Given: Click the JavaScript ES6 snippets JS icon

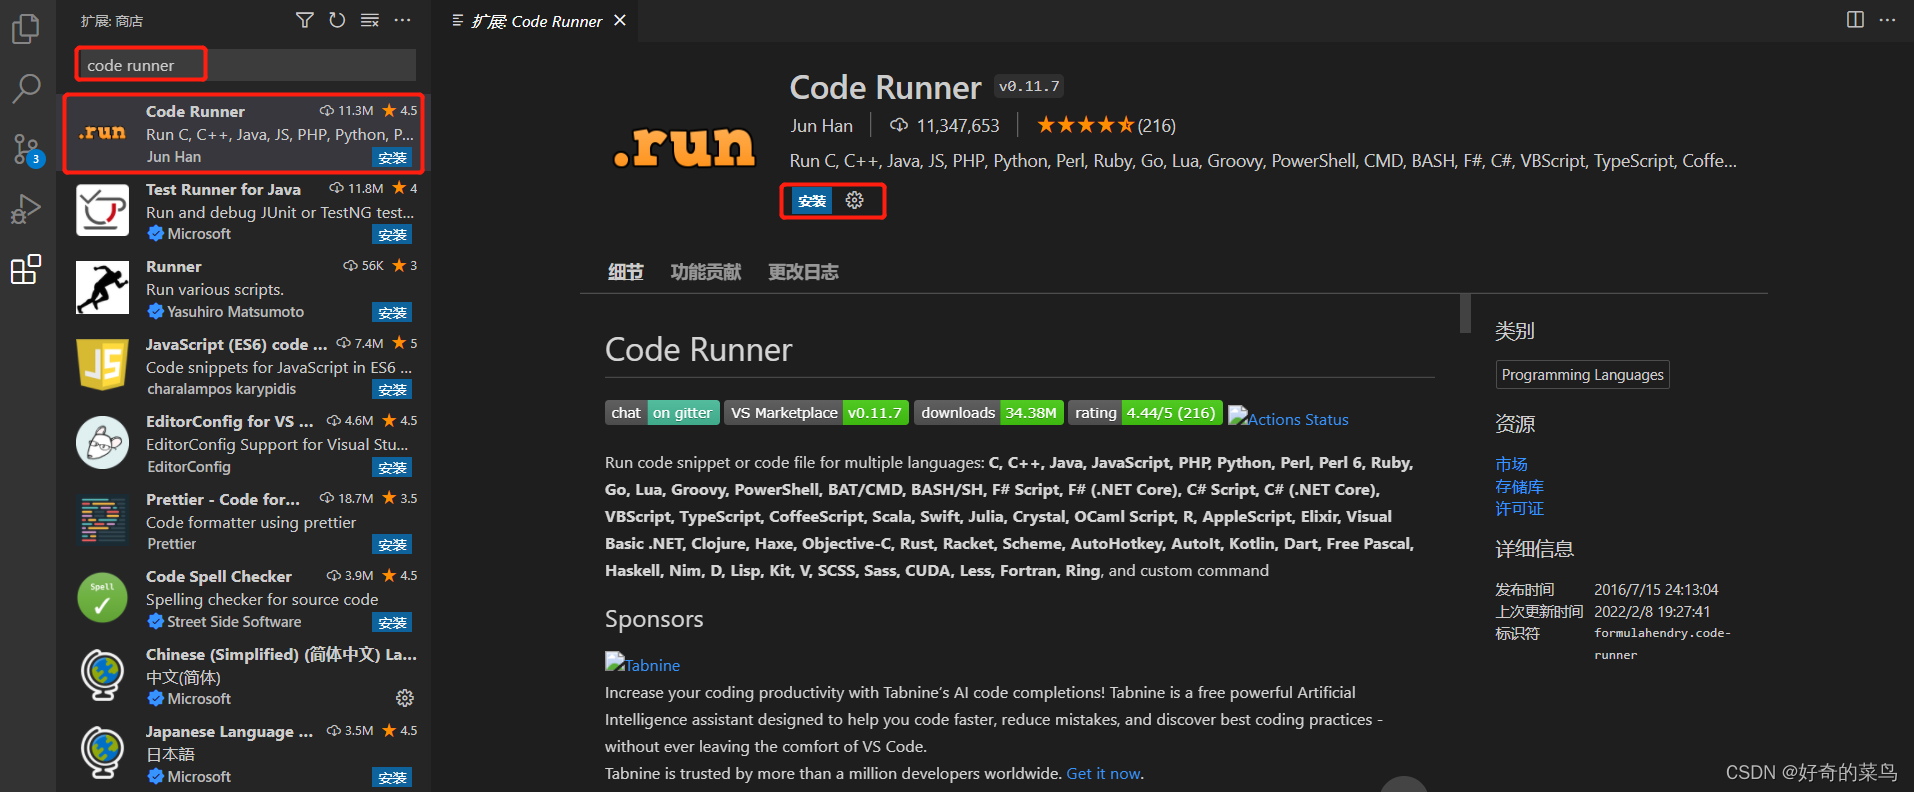Looking at the screenshot, I should tap(103, 365).
